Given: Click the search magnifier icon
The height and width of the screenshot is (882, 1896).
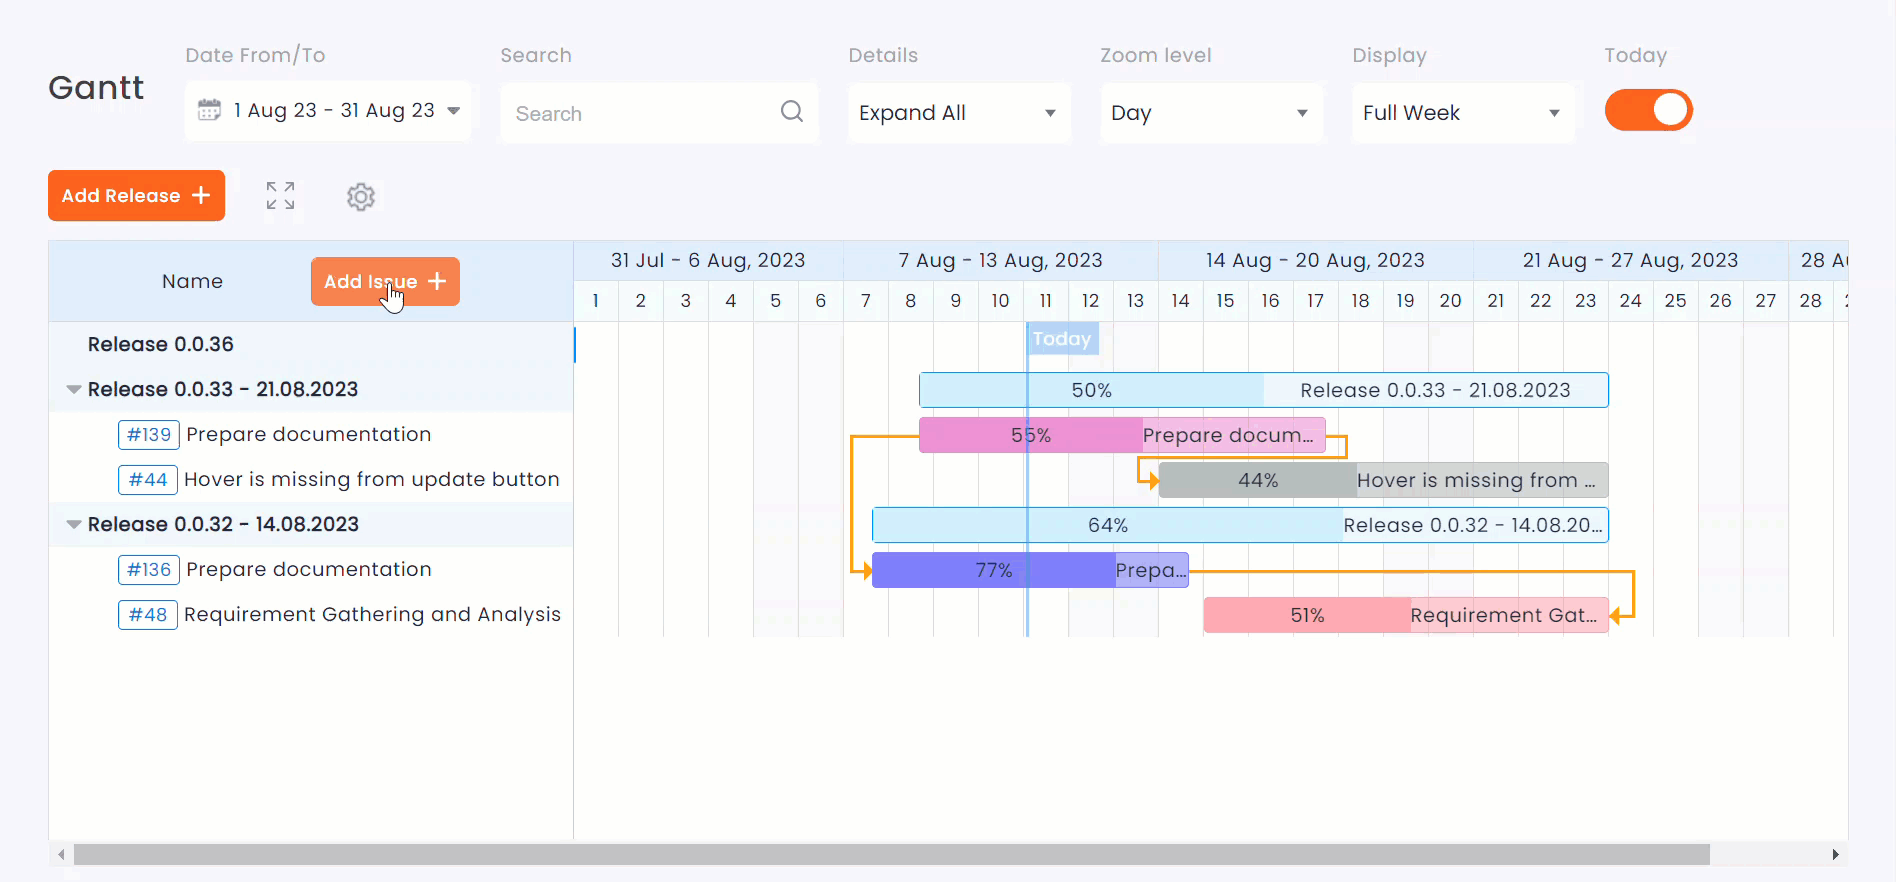Looking at the screenshot, I should pyautogui.click(x=791, y=112).
